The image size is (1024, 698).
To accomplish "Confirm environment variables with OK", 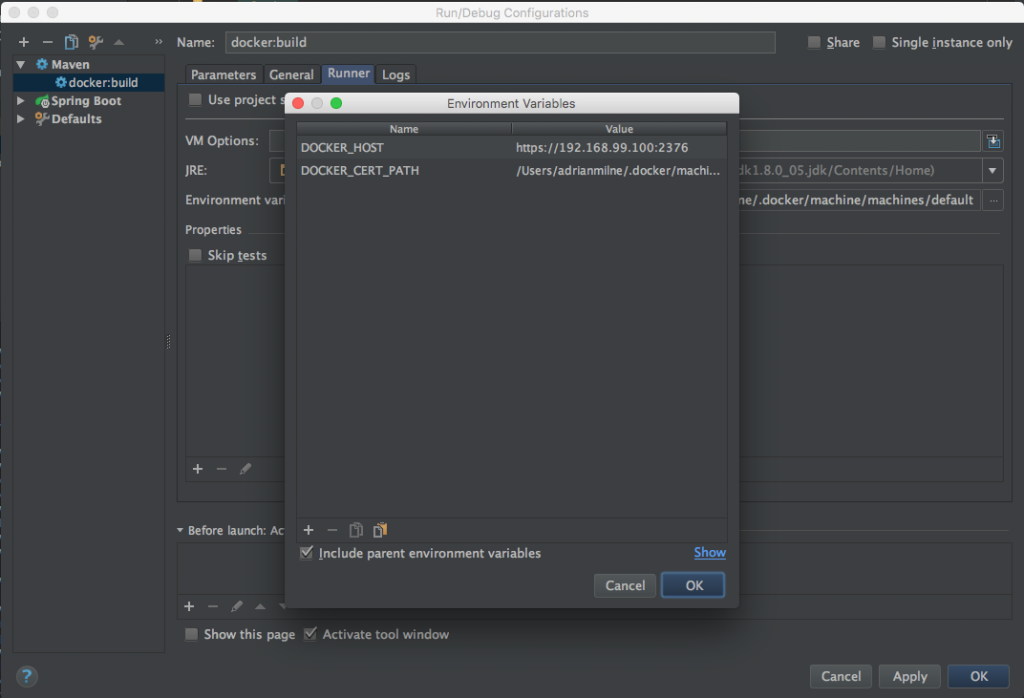I will (x=692, y=585).
